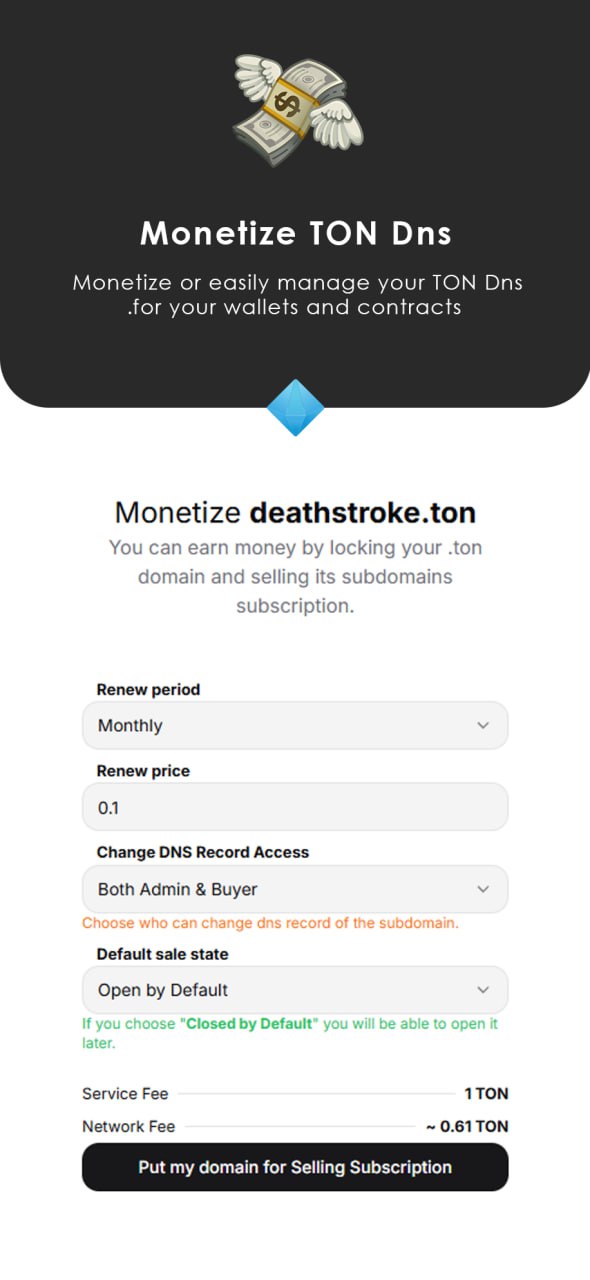Viewport: 590px width, 1280px height.
Task: Click the flying money emoji icon
Action: coord(295,110)
